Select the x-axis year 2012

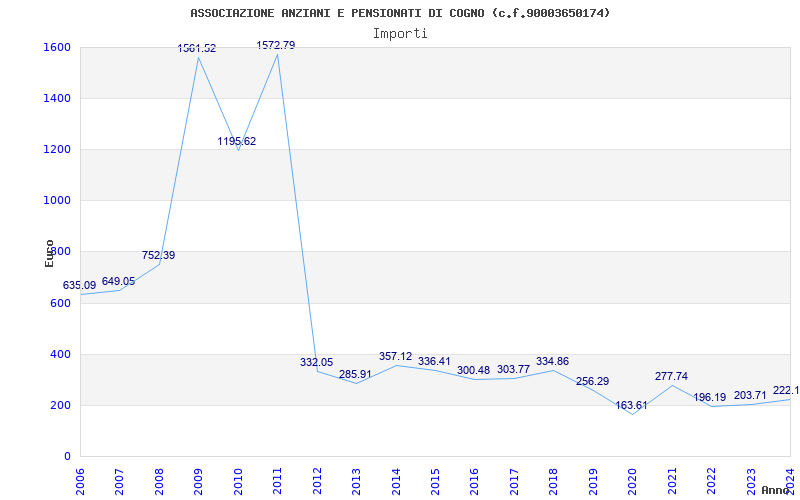[x=317, y=481]
